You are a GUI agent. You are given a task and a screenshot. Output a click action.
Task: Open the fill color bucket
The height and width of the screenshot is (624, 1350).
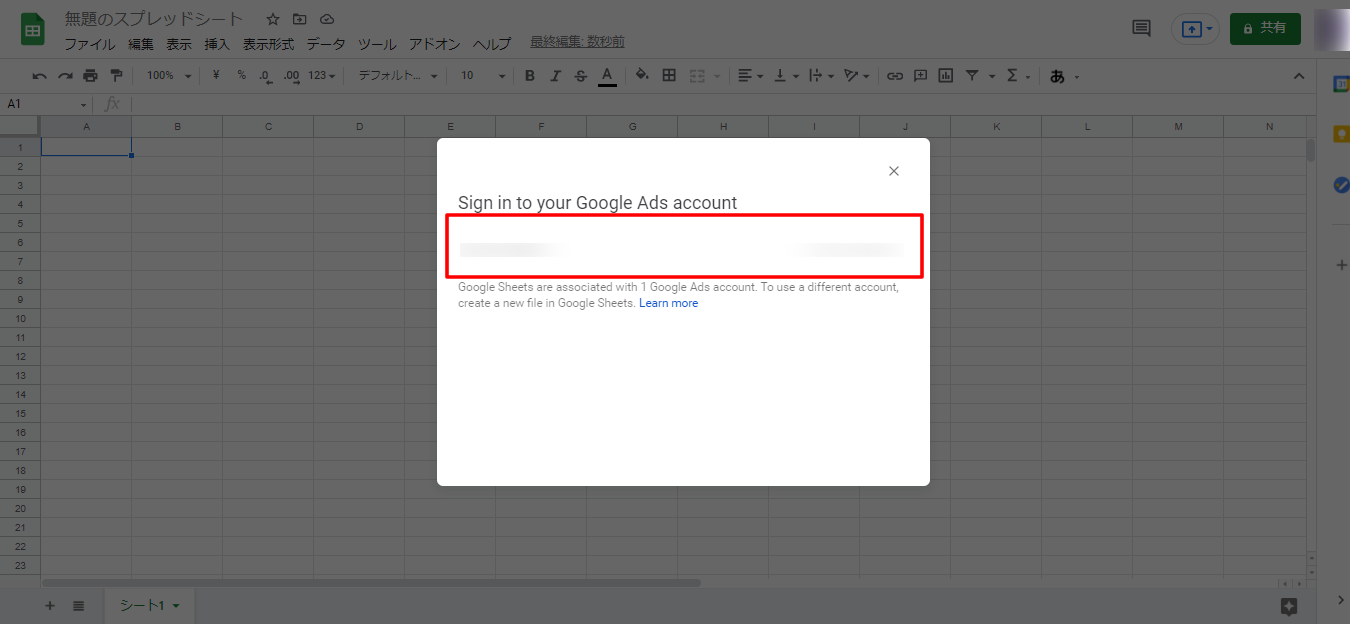[x=642, y=75]
